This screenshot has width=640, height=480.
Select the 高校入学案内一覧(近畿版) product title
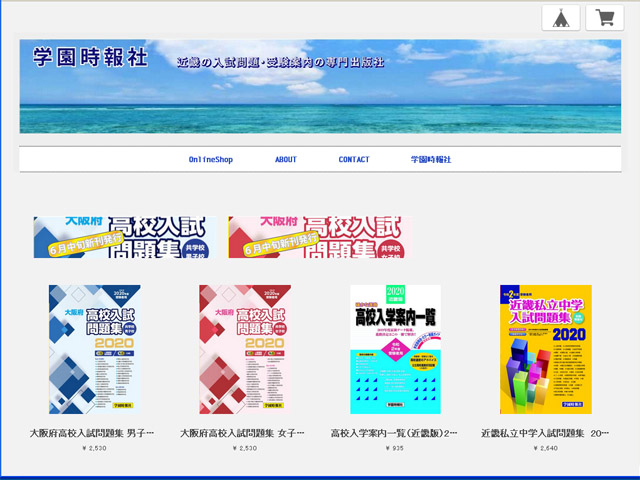(x=394, y=433)
